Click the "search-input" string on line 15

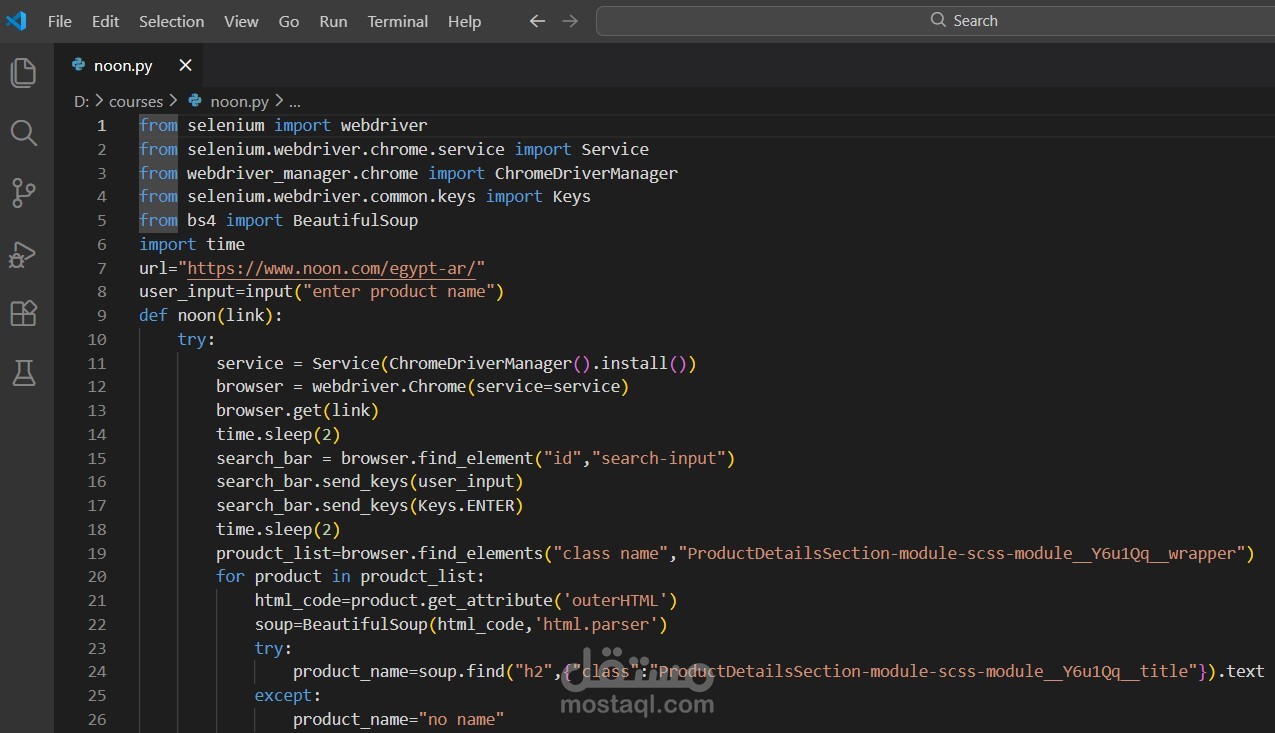(659, 458)
